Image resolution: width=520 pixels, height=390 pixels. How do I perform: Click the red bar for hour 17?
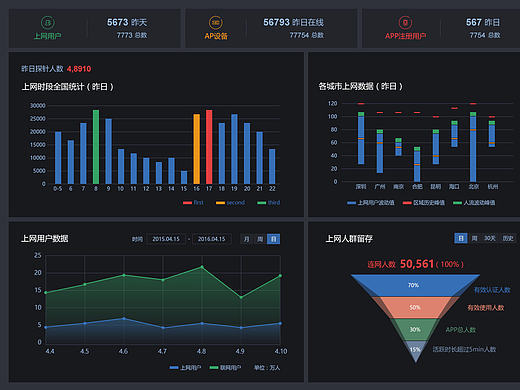pos(209,147)
